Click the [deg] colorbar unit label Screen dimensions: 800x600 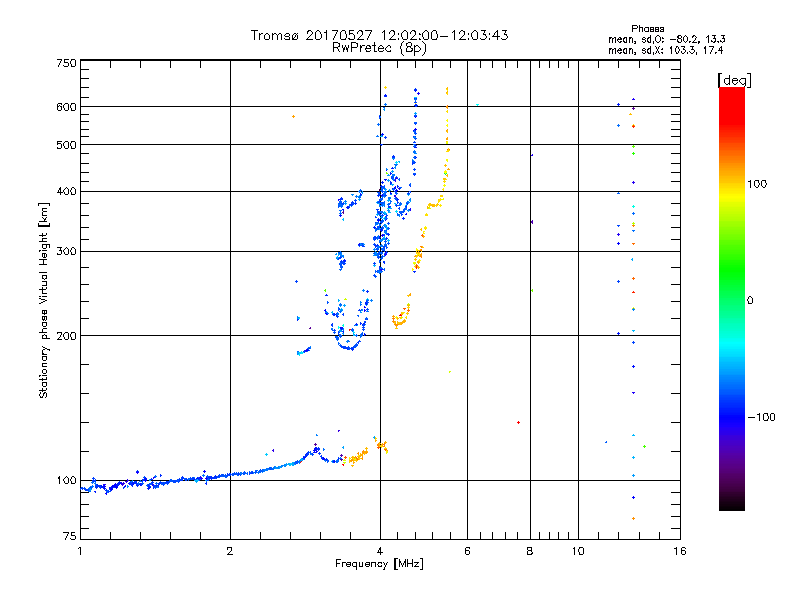[733, 79]
